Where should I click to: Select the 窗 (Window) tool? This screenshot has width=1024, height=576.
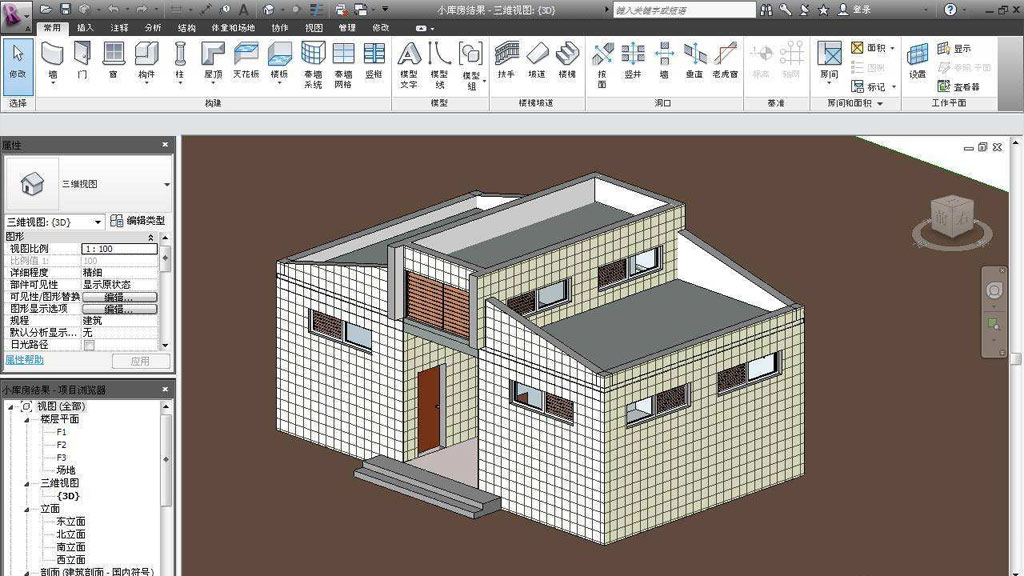coord(114,58)
